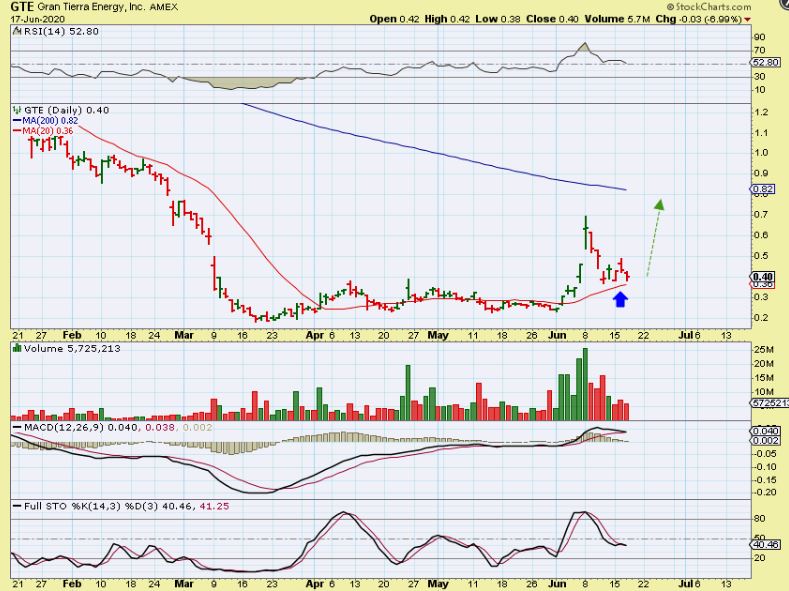Viewport: 789px width, 591px height.
Task: Click the 40.46 stochastic value tag on the axis
Action: (765, 544)
